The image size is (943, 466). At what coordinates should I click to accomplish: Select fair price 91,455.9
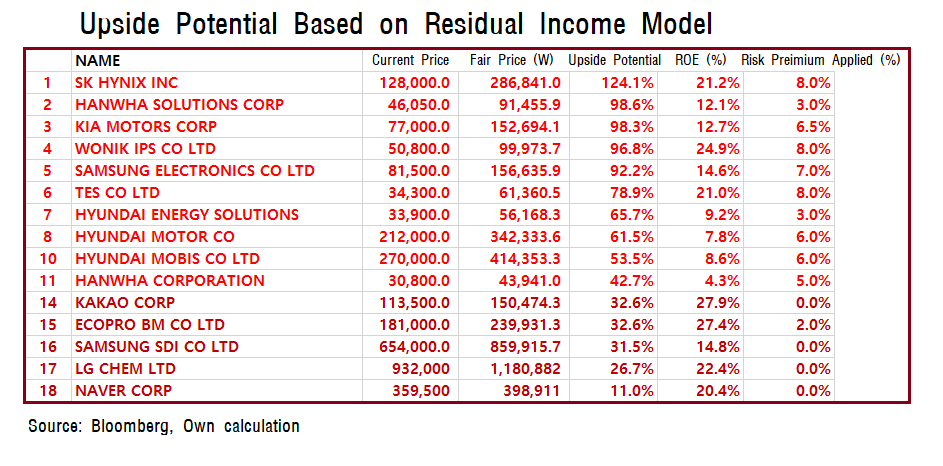point(530,105)
